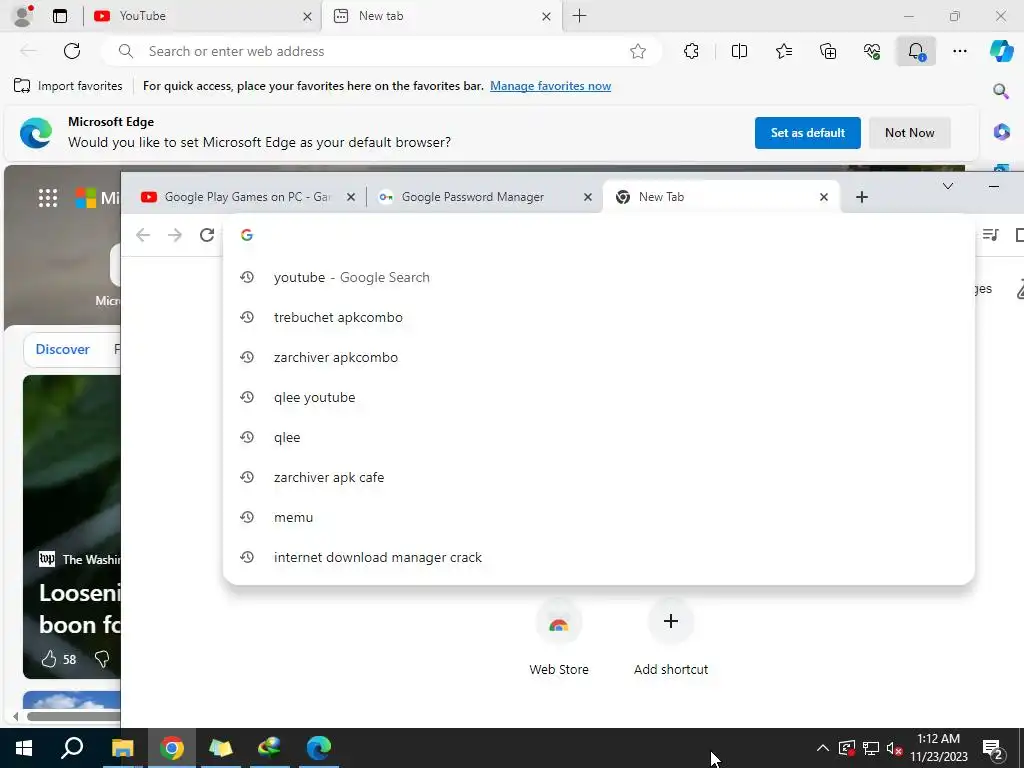Dislike the news article thumbs-down
Screen dimensions: 1024x768
click(x=102, y=659)
